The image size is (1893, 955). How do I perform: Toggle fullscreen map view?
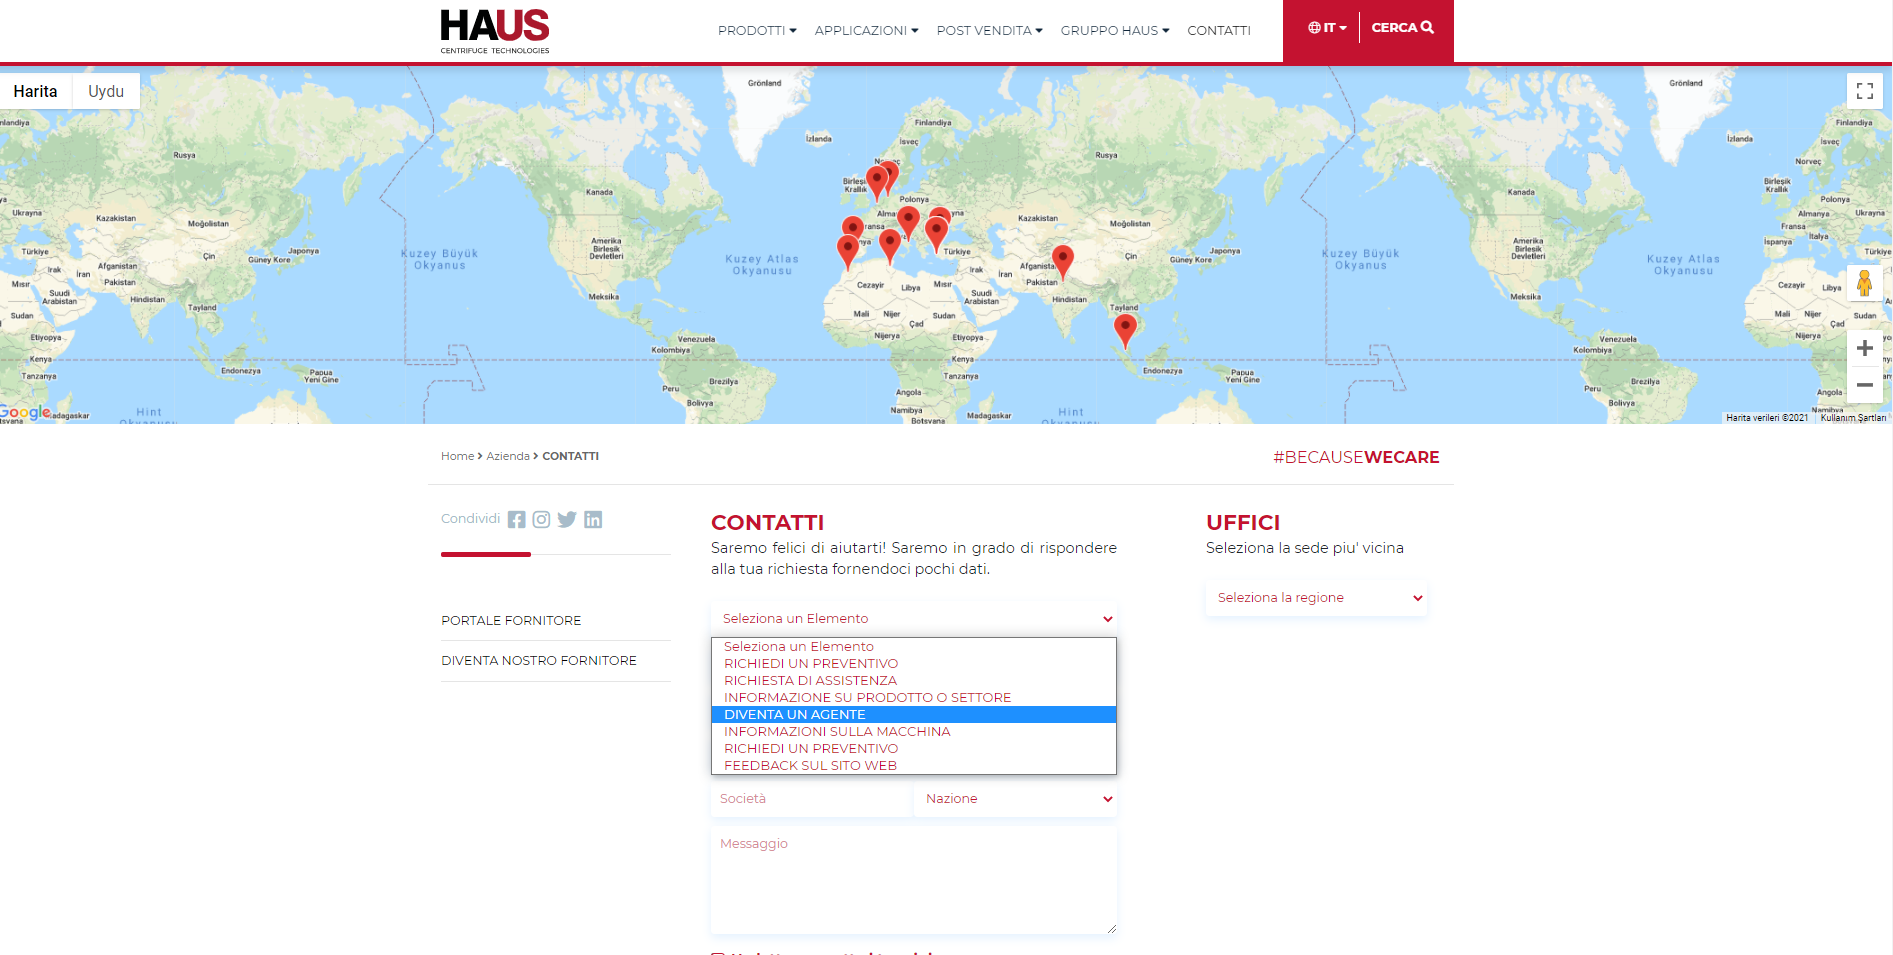coord(1864,91)
